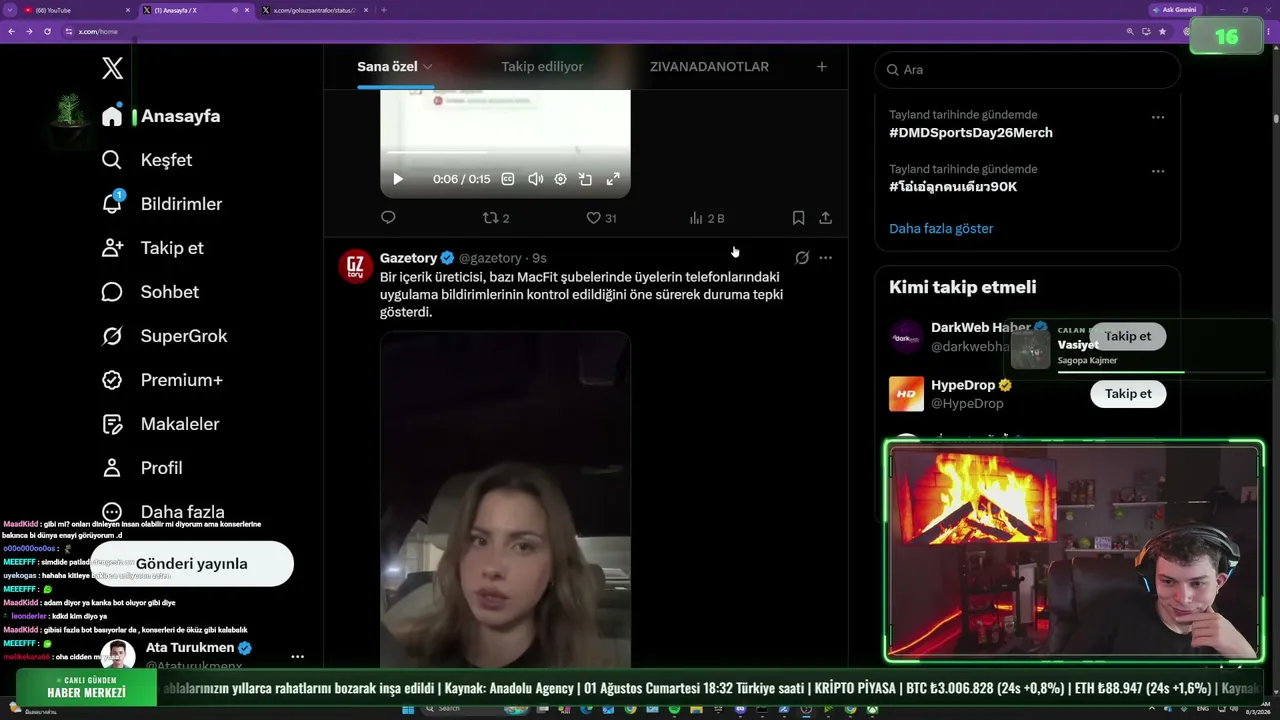Expand video to fullscreen

(x=613, y=179)
